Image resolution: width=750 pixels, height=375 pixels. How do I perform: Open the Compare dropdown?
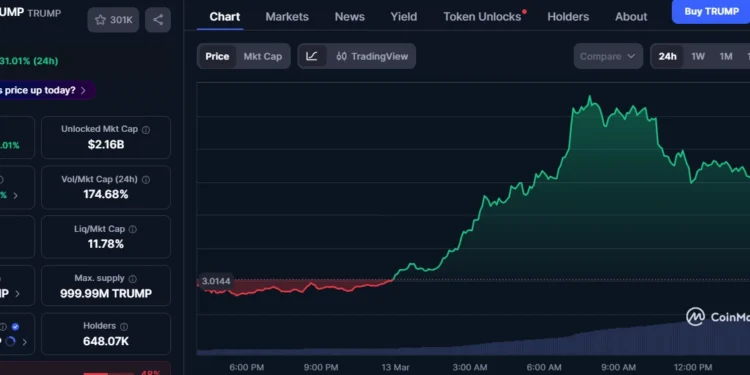608,56
